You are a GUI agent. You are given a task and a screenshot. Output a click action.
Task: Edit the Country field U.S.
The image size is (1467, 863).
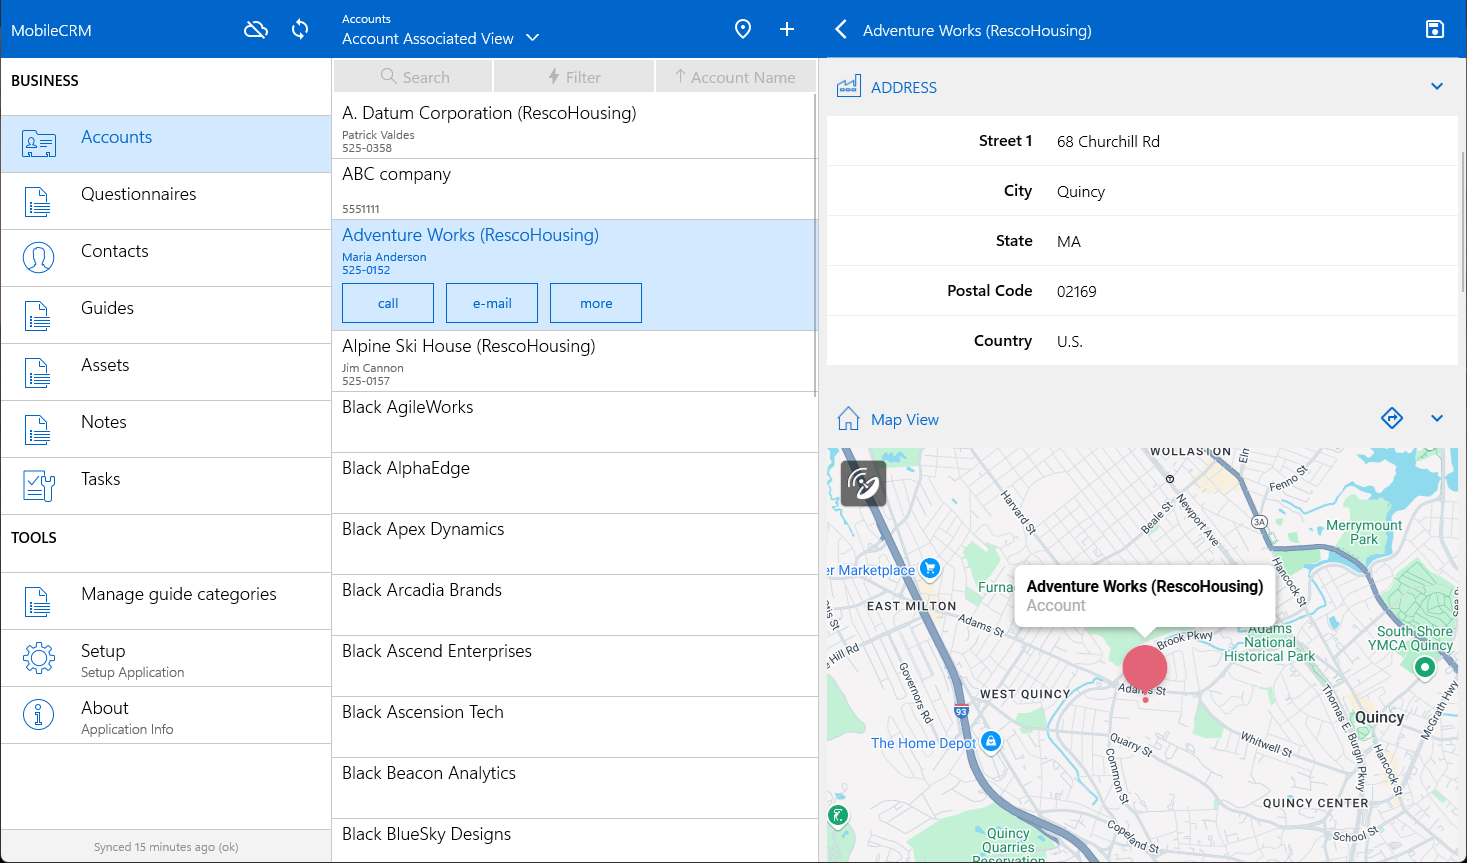point(1142,341)
